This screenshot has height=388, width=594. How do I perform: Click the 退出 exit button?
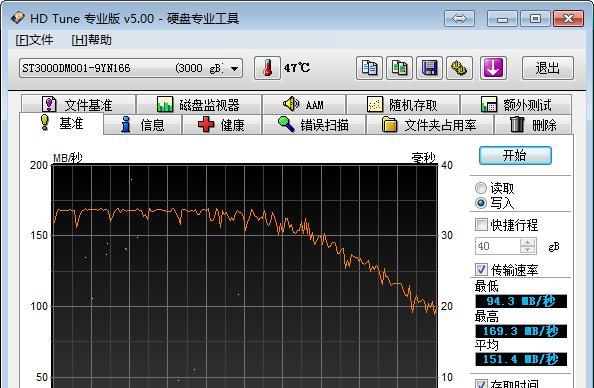[547, 68]
